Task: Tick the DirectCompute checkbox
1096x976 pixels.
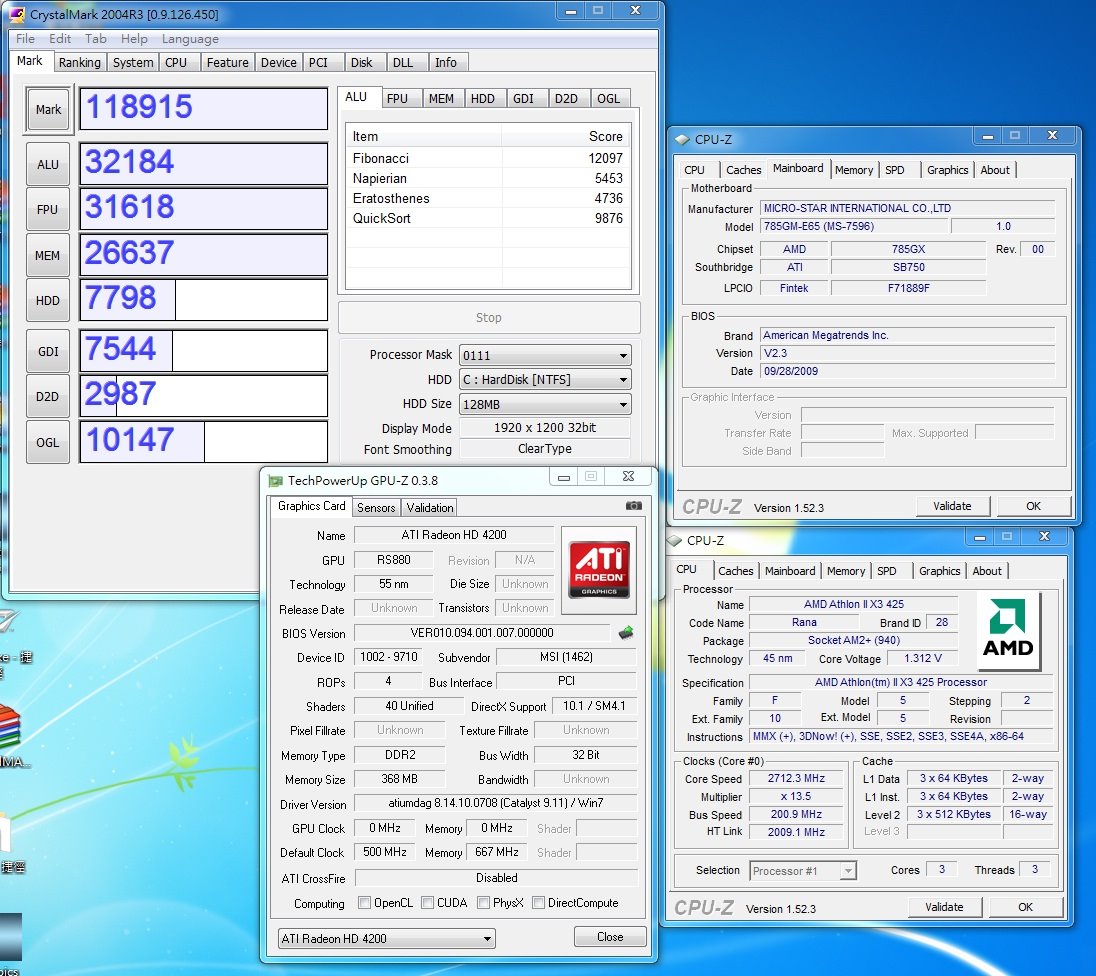Action: (538, 903)
